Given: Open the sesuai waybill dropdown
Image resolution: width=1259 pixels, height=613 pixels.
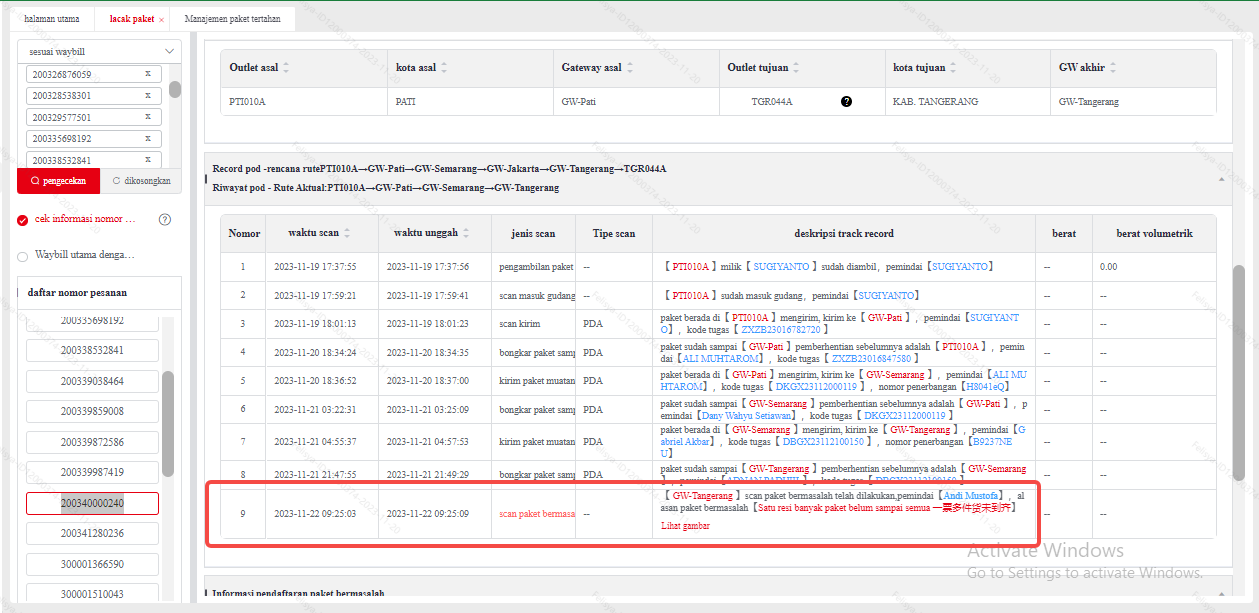Looking at the screenshot, I should pyautogui.click(x=99, y=51).
